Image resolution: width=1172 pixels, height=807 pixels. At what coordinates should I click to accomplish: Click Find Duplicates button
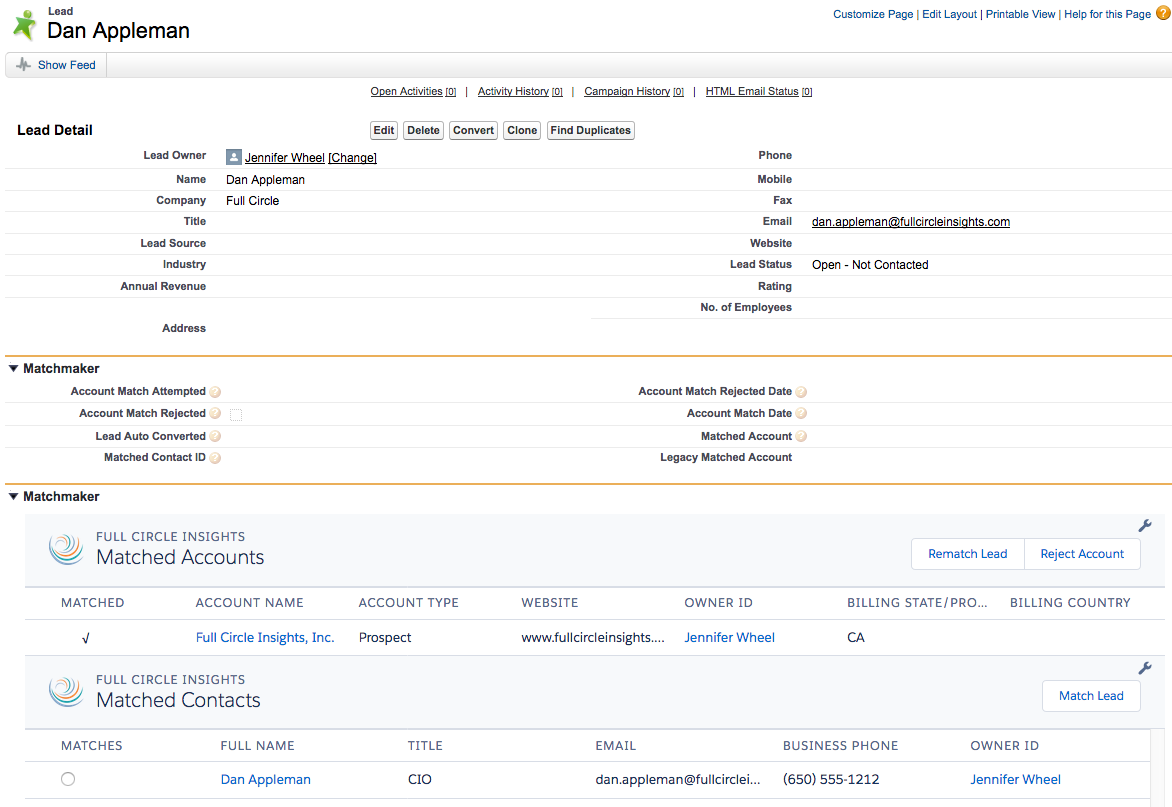click(x=590, y=130)
